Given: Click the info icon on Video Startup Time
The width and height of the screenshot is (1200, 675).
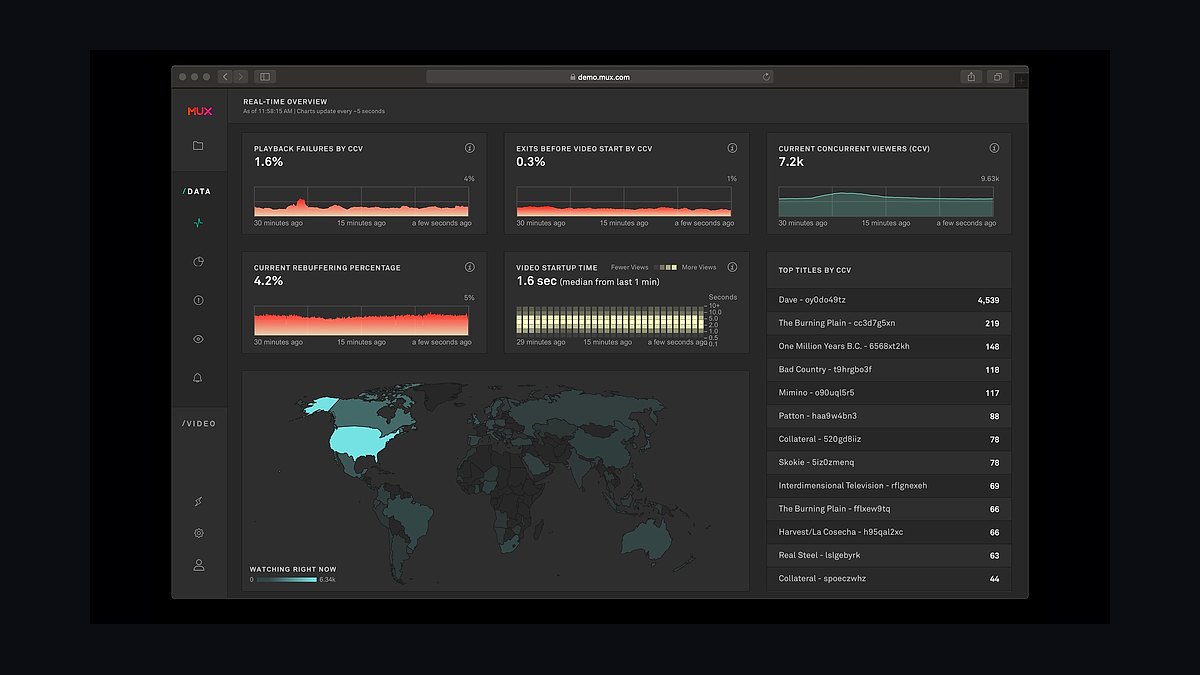Looking at the screenshot, I should click(732, 267).
